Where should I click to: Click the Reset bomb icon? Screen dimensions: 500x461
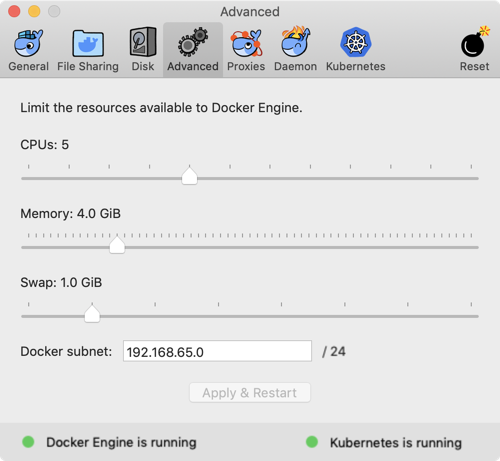475,42
